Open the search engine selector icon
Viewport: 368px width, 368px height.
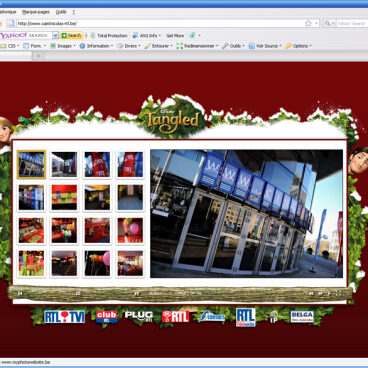pos(329,23)
